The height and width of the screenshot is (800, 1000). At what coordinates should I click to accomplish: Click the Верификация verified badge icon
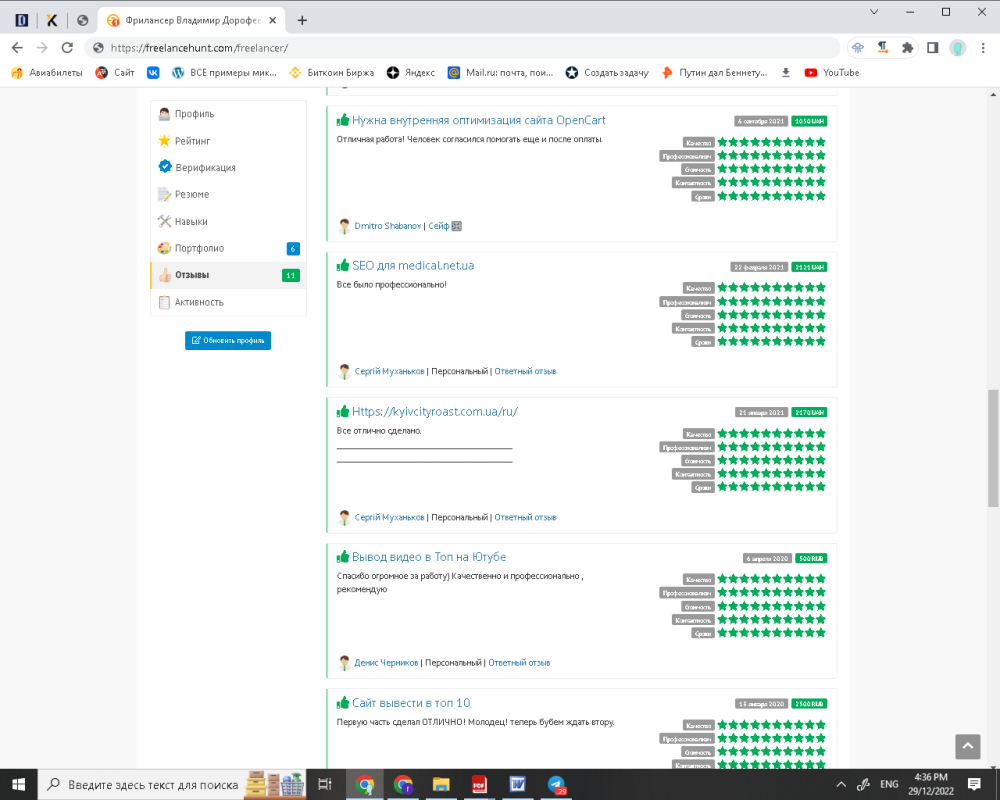pos(165,168)
